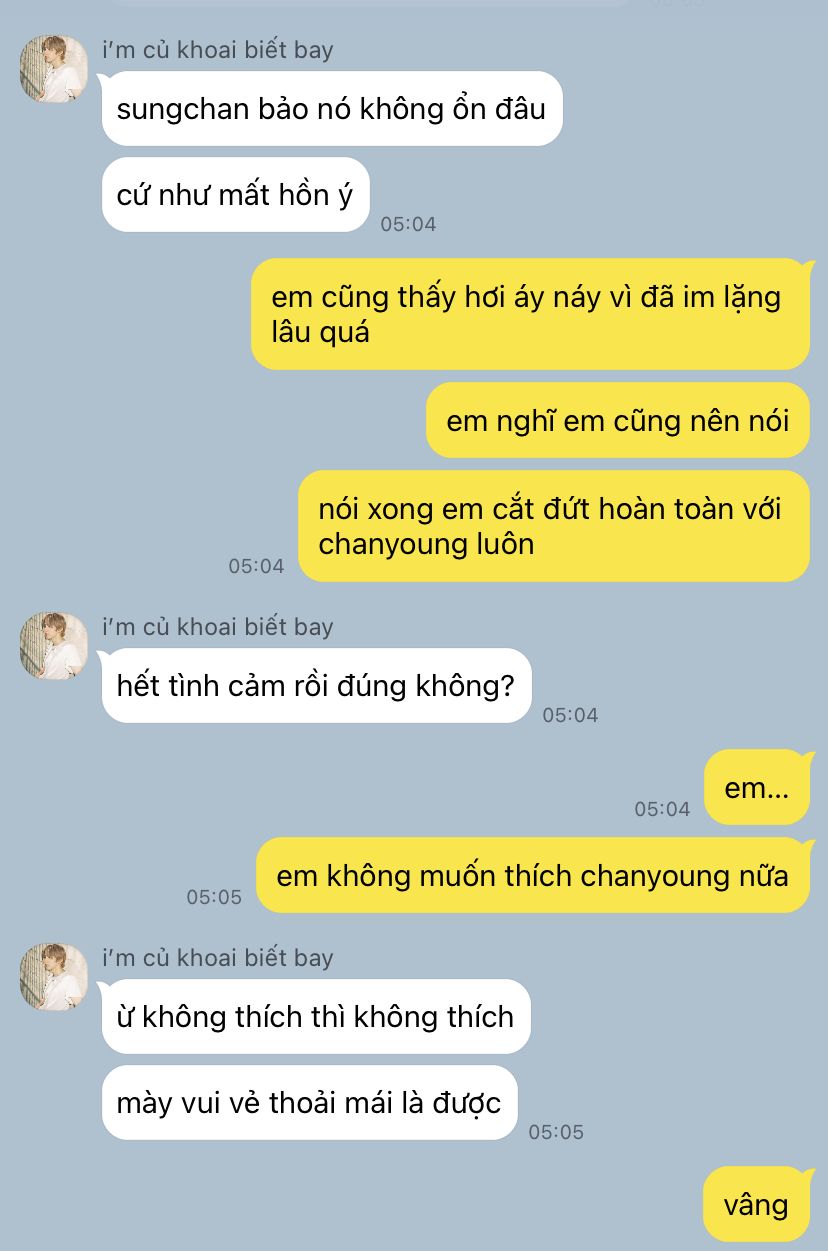Select the yellow bubble 'em cũng thấy hơi áy náy'
828x1251 pixels.
tap(530, 314)
